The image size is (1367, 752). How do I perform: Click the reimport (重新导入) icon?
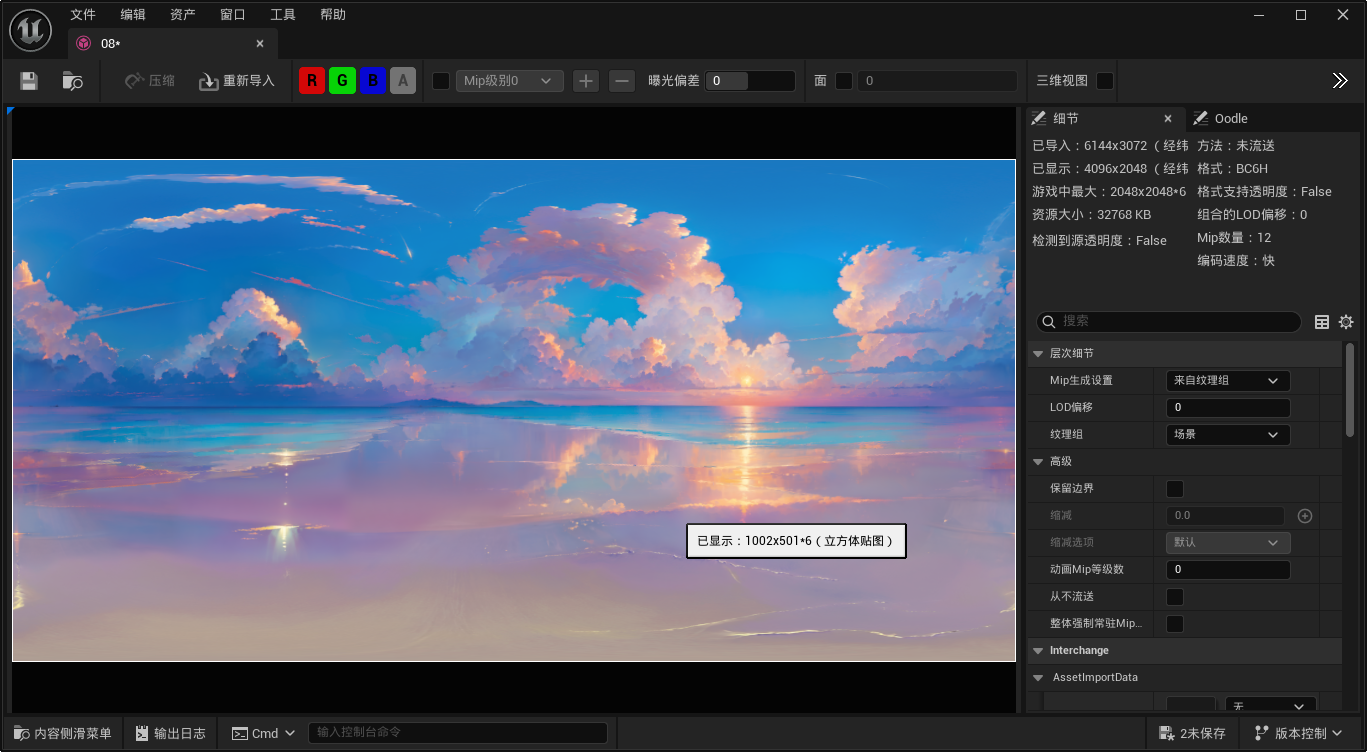pos(208,81)
